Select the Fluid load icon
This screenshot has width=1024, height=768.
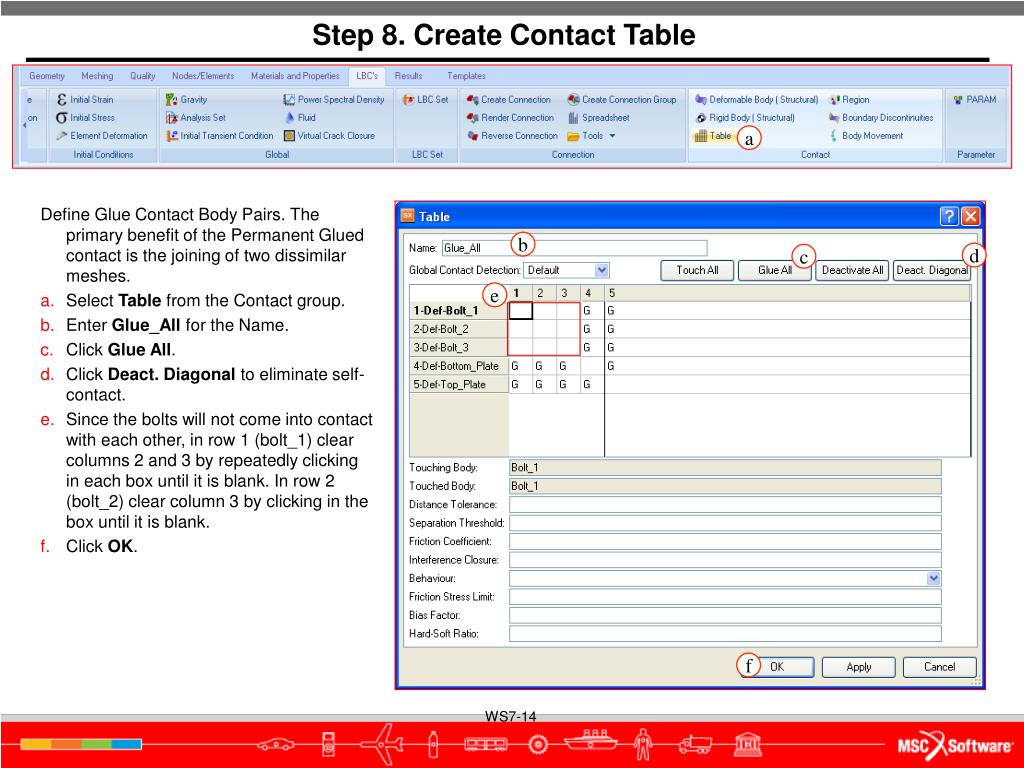(x=289, y=118)
